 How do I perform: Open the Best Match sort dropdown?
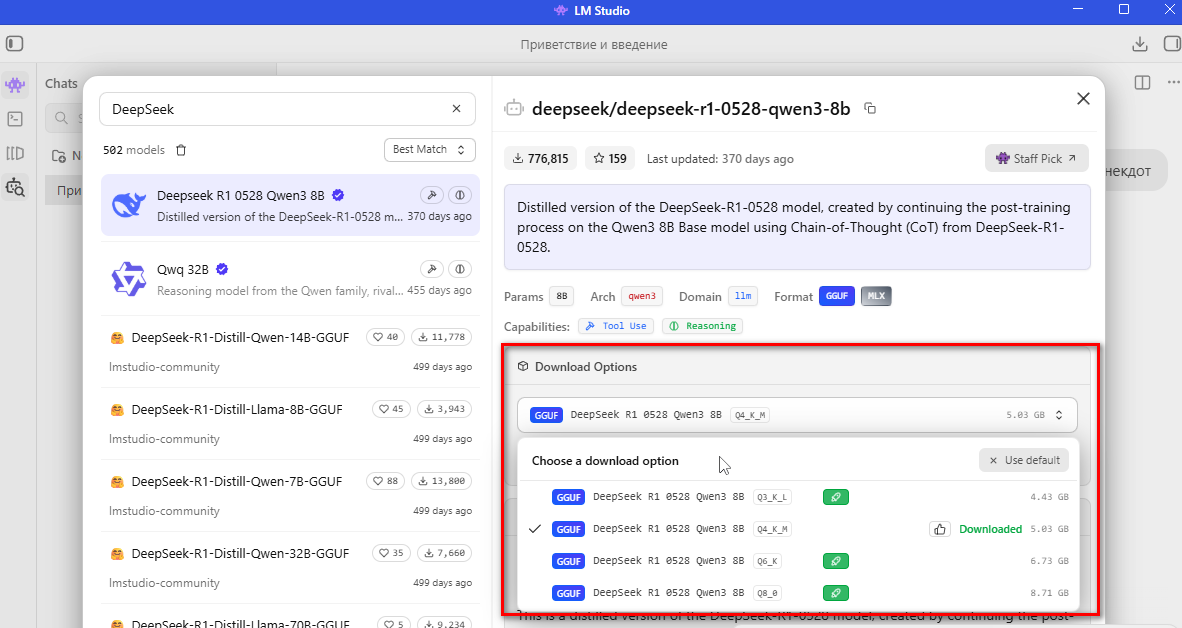430,149
